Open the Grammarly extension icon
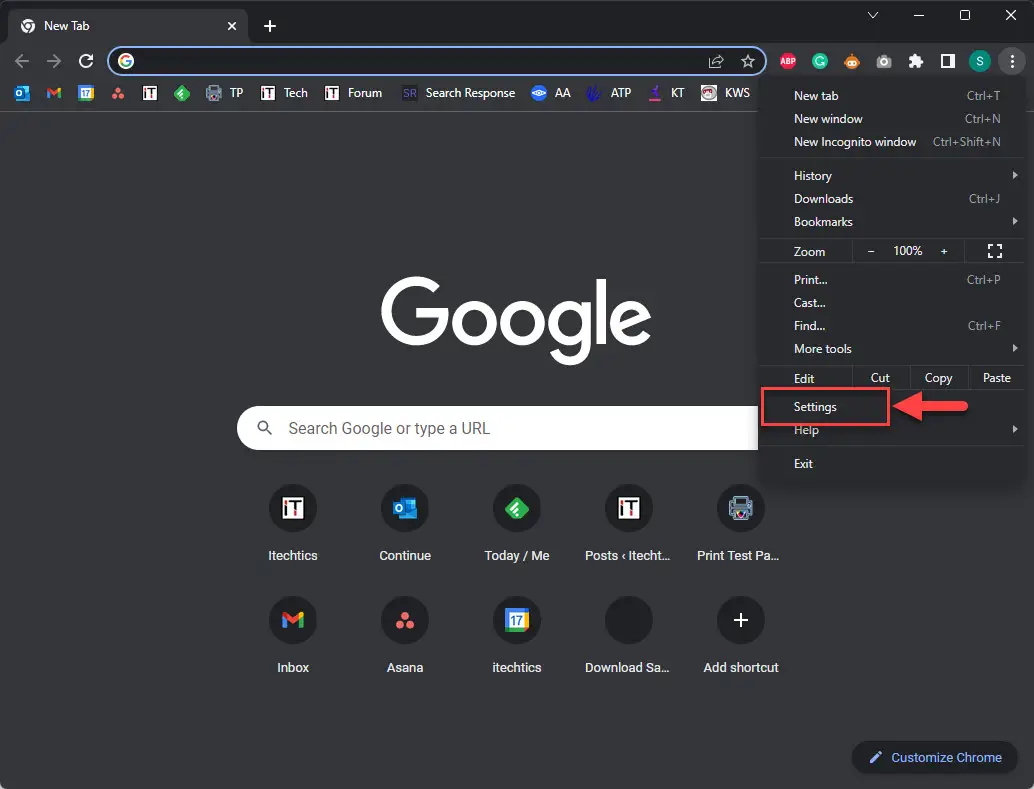The width and height of the screenshot is (1034, 789). tap(820, 61)
